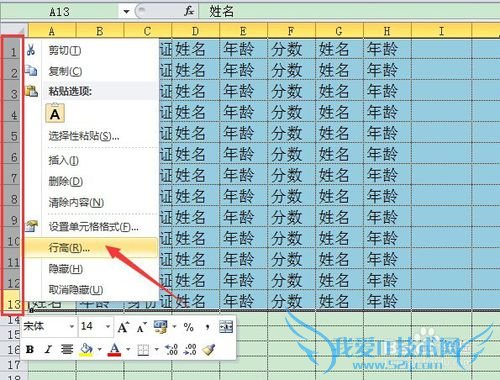Choose 删除(D) from the context menu
Screen dimensions: 500x380
[91, 181]
